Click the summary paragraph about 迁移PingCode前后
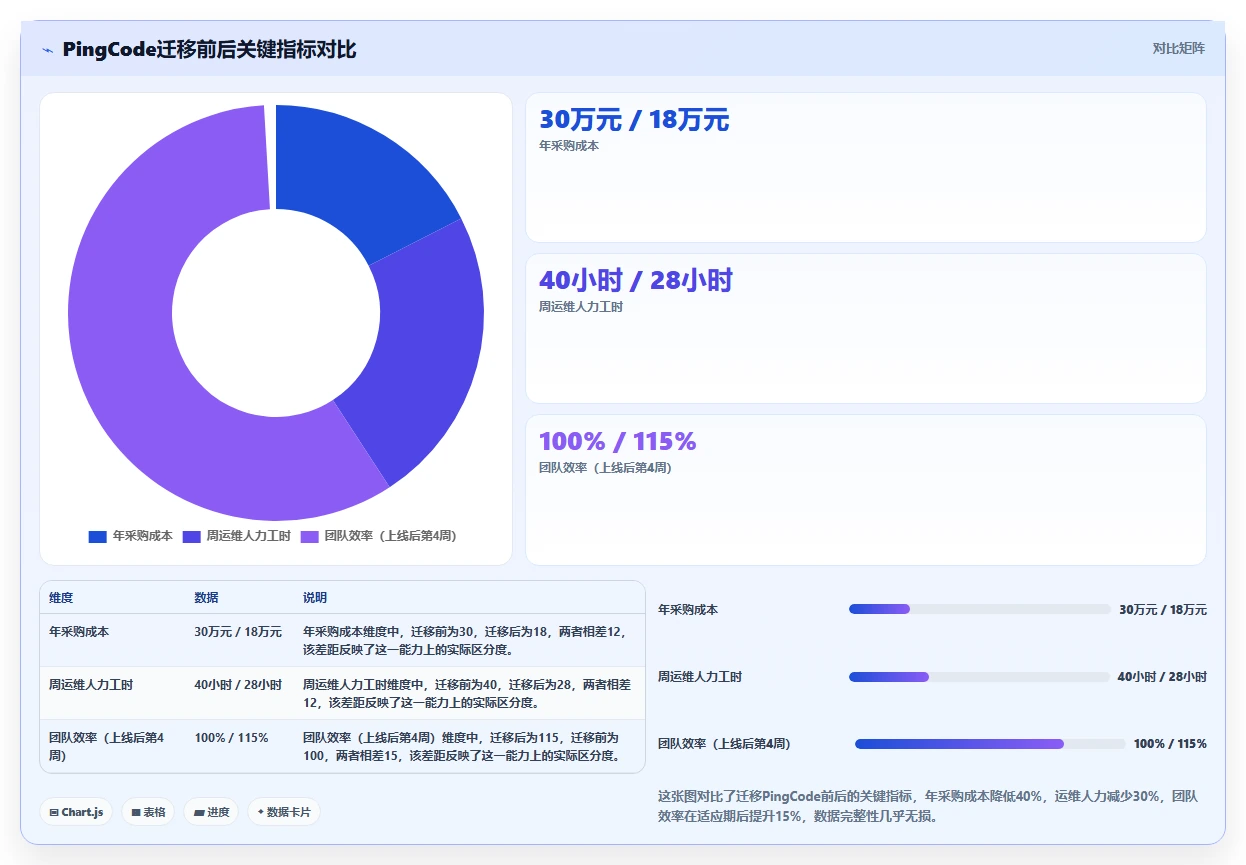This screenshot has width=1246, height=865. [x=931, y=806]
